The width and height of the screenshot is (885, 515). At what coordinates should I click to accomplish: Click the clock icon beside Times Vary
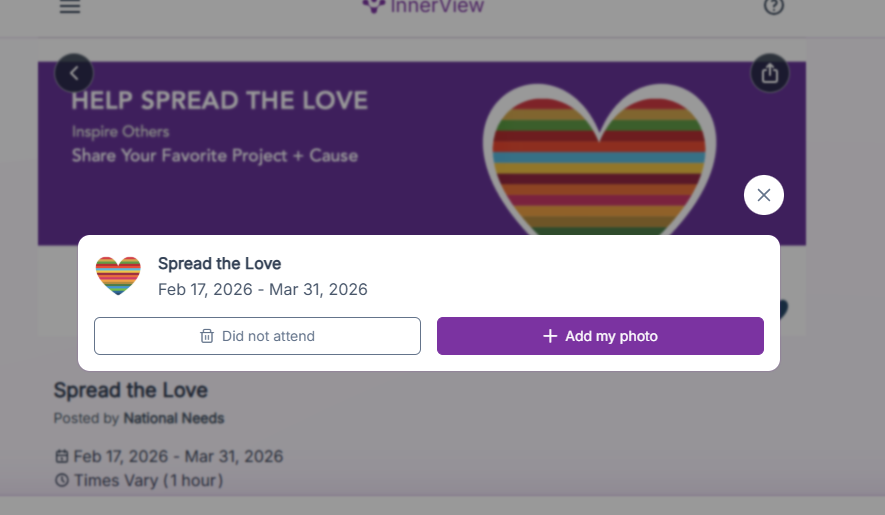[x=61, y=481]
